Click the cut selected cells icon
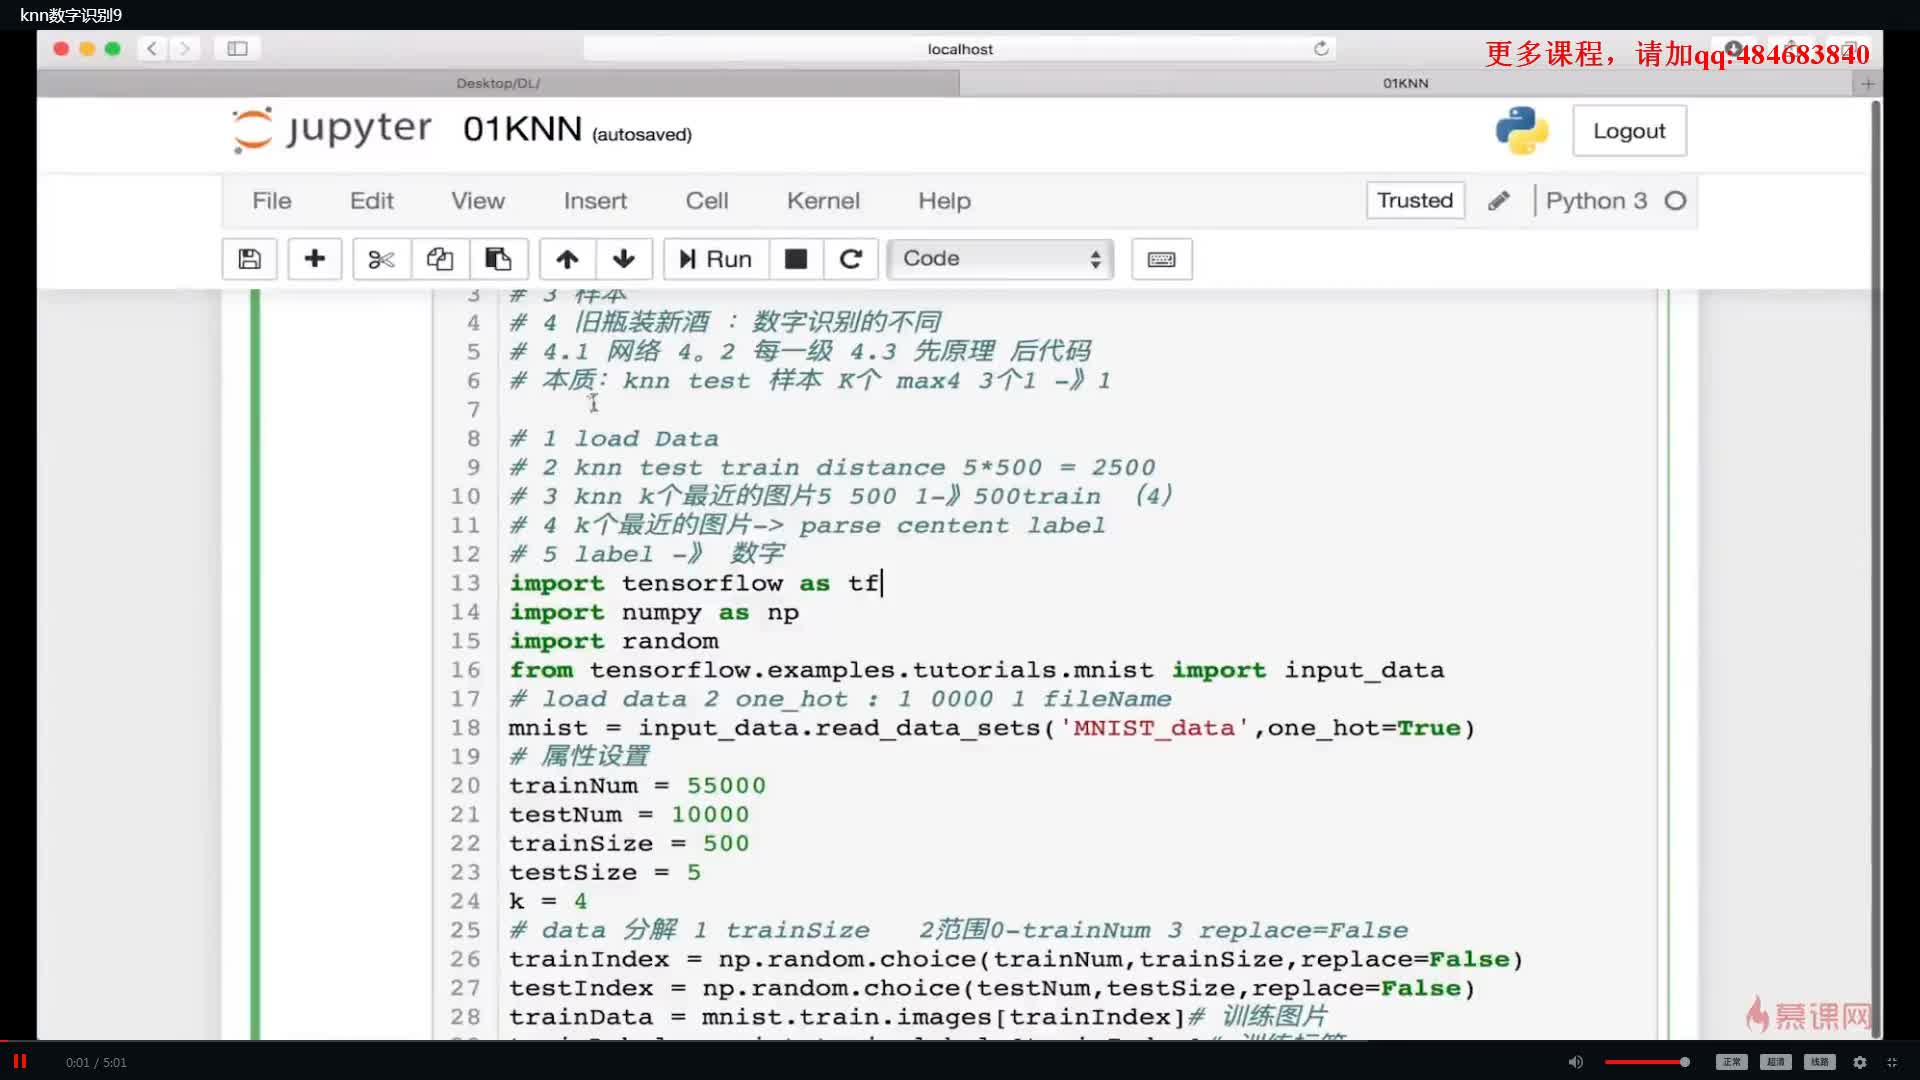Viewport: 1920px width, 1080px height. [380, 258]
